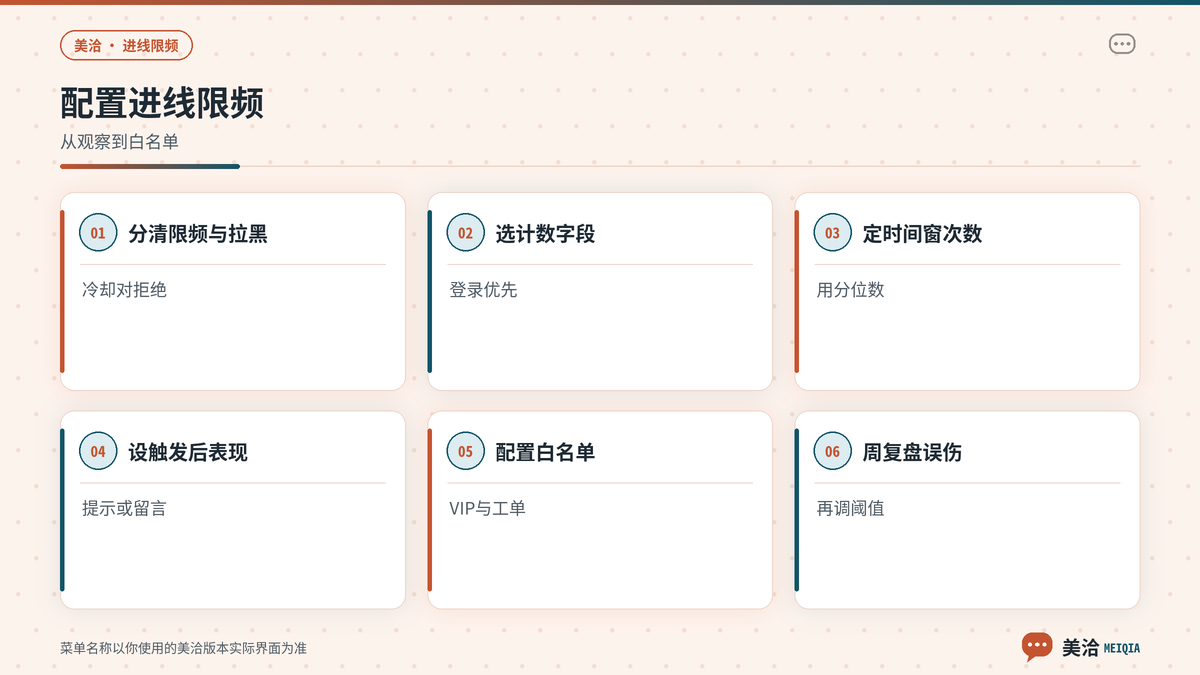Click the 02 number badge
The image size is (1200, 675).
[x=465, y=233]
